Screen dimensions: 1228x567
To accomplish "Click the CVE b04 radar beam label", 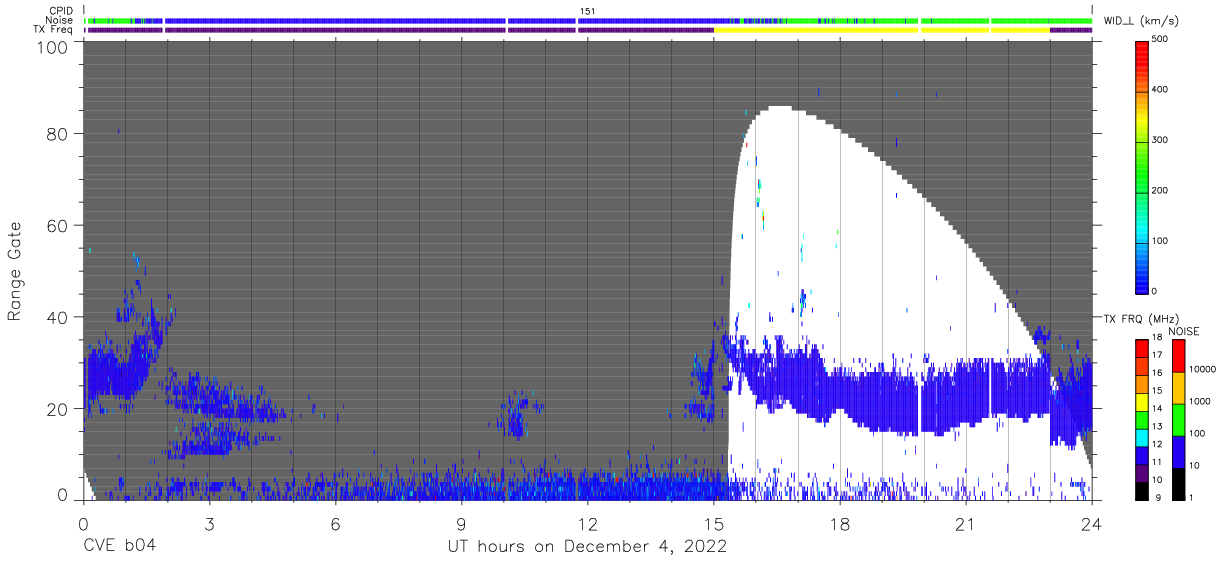I will coord(119,546).
